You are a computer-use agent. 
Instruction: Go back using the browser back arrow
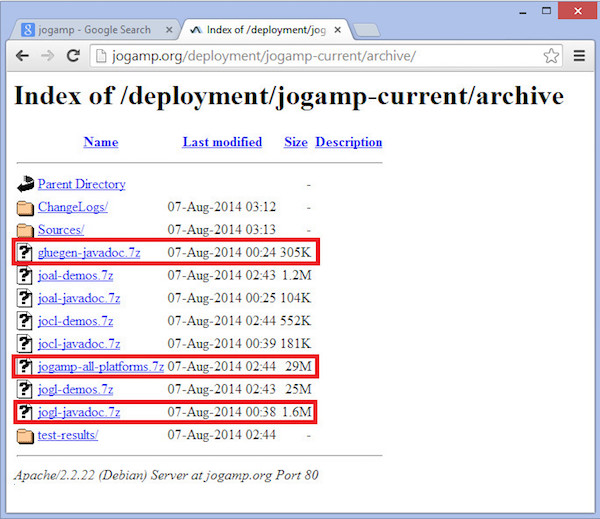(23, 56)
